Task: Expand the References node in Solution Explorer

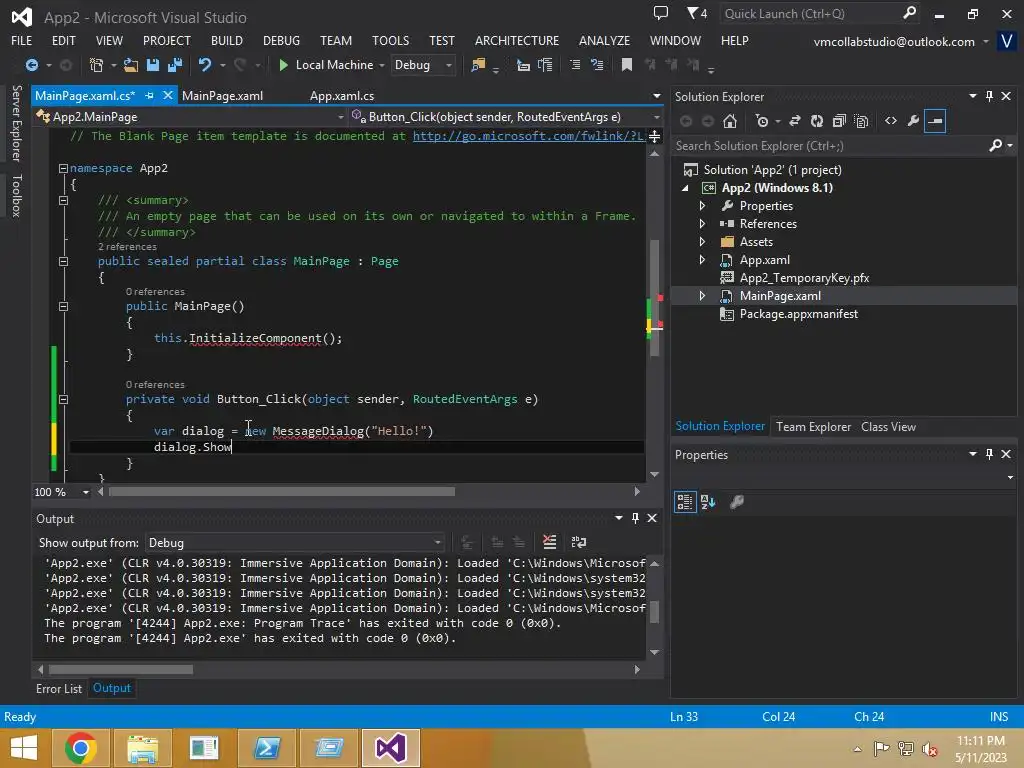Action: click(703, 224)
